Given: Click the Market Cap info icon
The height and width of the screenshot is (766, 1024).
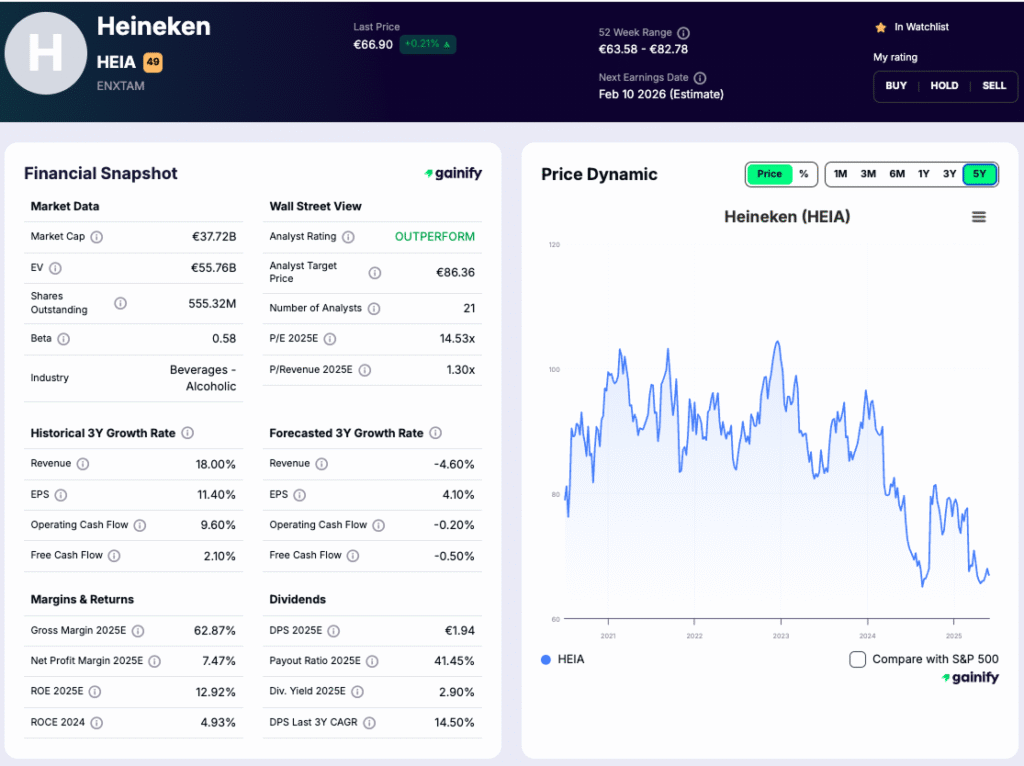Looking at the screenshot, I should pyautogui.click(x=96, y=237).
